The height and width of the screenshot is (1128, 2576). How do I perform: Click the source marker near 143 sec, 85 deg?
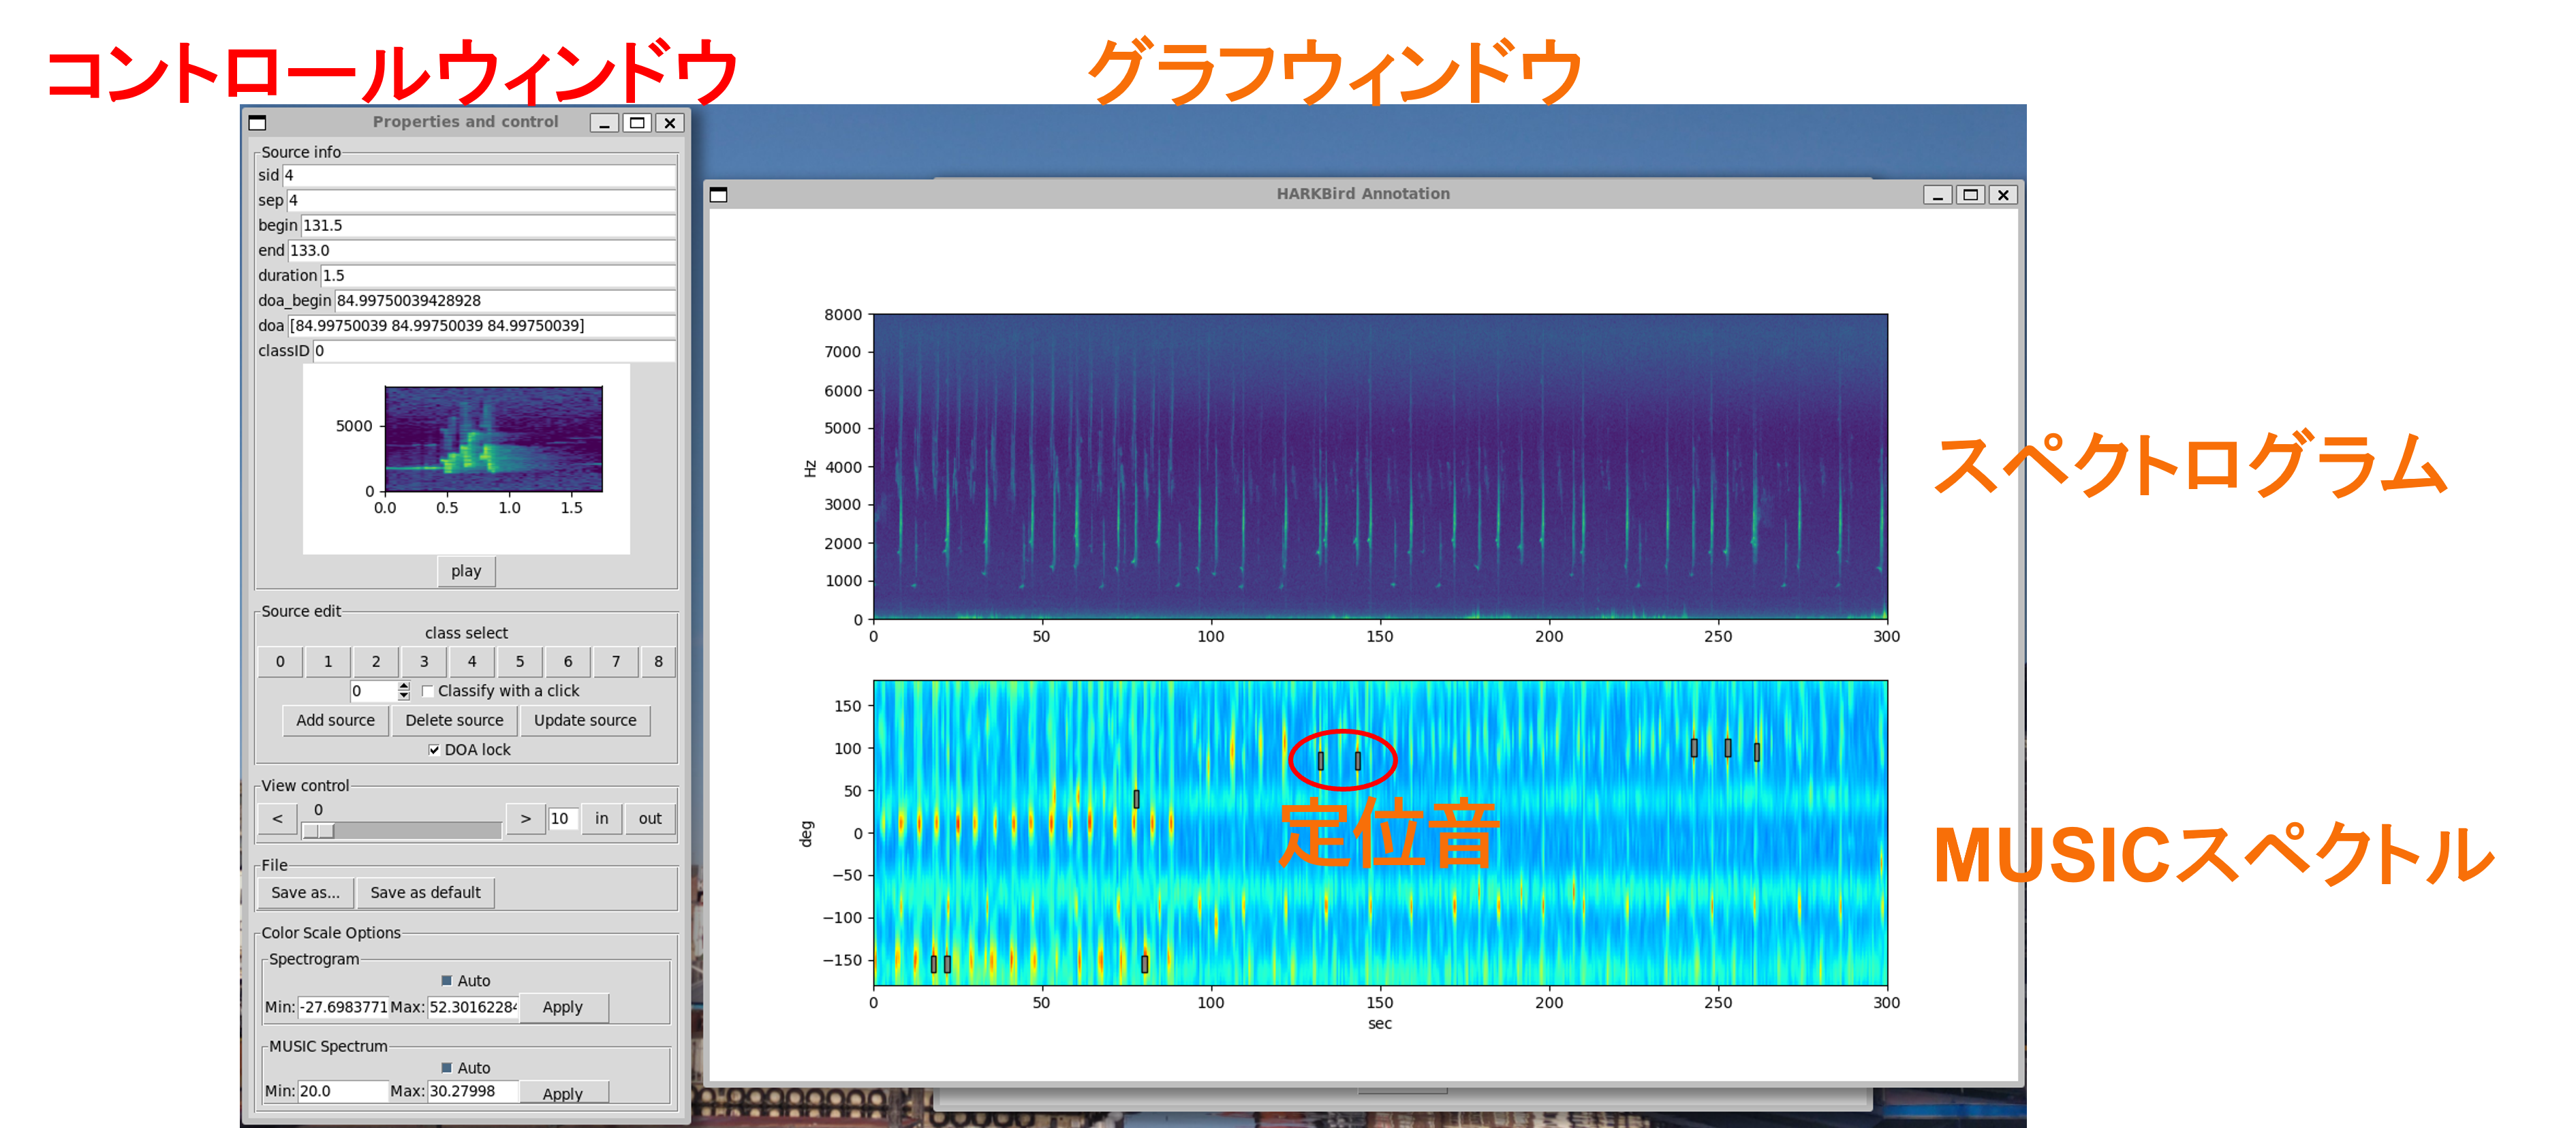pyautogui.click(x=1358, y=761)
